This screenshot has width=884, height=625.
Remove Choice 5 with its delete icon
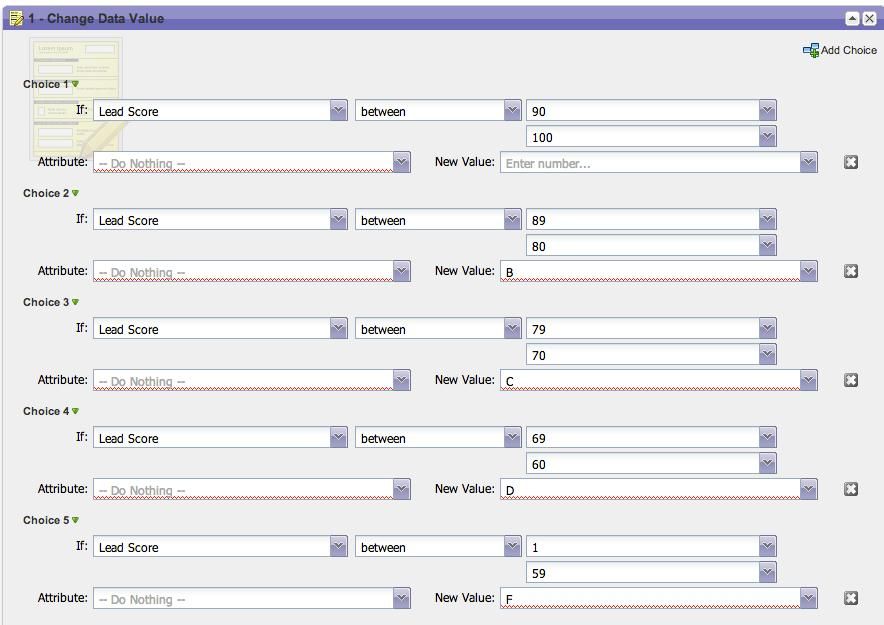point(851,598)
